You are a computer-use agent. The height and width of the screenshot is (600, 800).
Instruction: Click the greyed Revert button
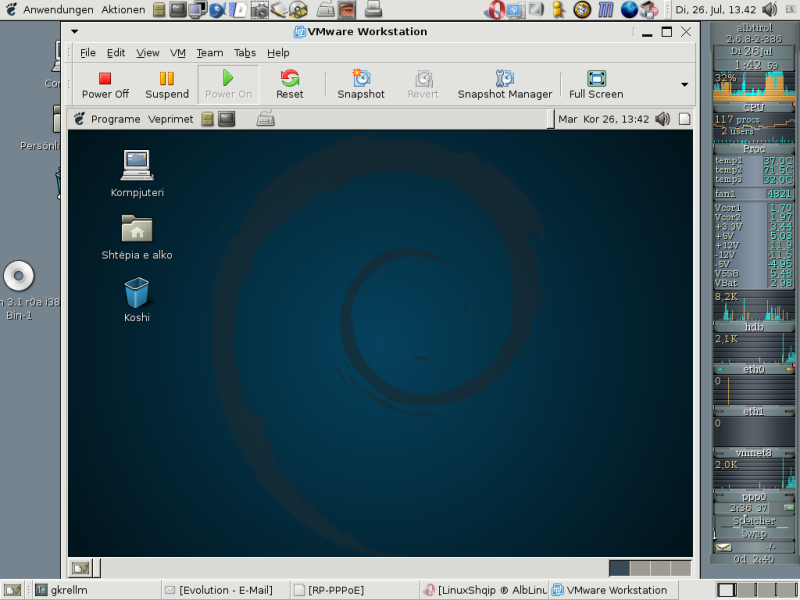[x=422, y=85]
